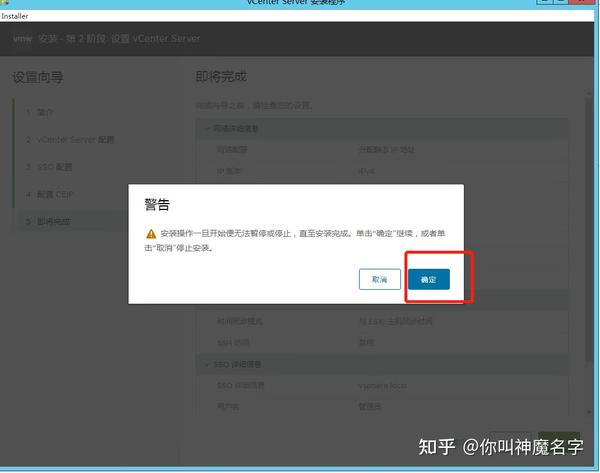The width and height of the screenshot is (600, 473).
Task: Click the summary page vertical scrollbar
Action: (x=589, y=230)
